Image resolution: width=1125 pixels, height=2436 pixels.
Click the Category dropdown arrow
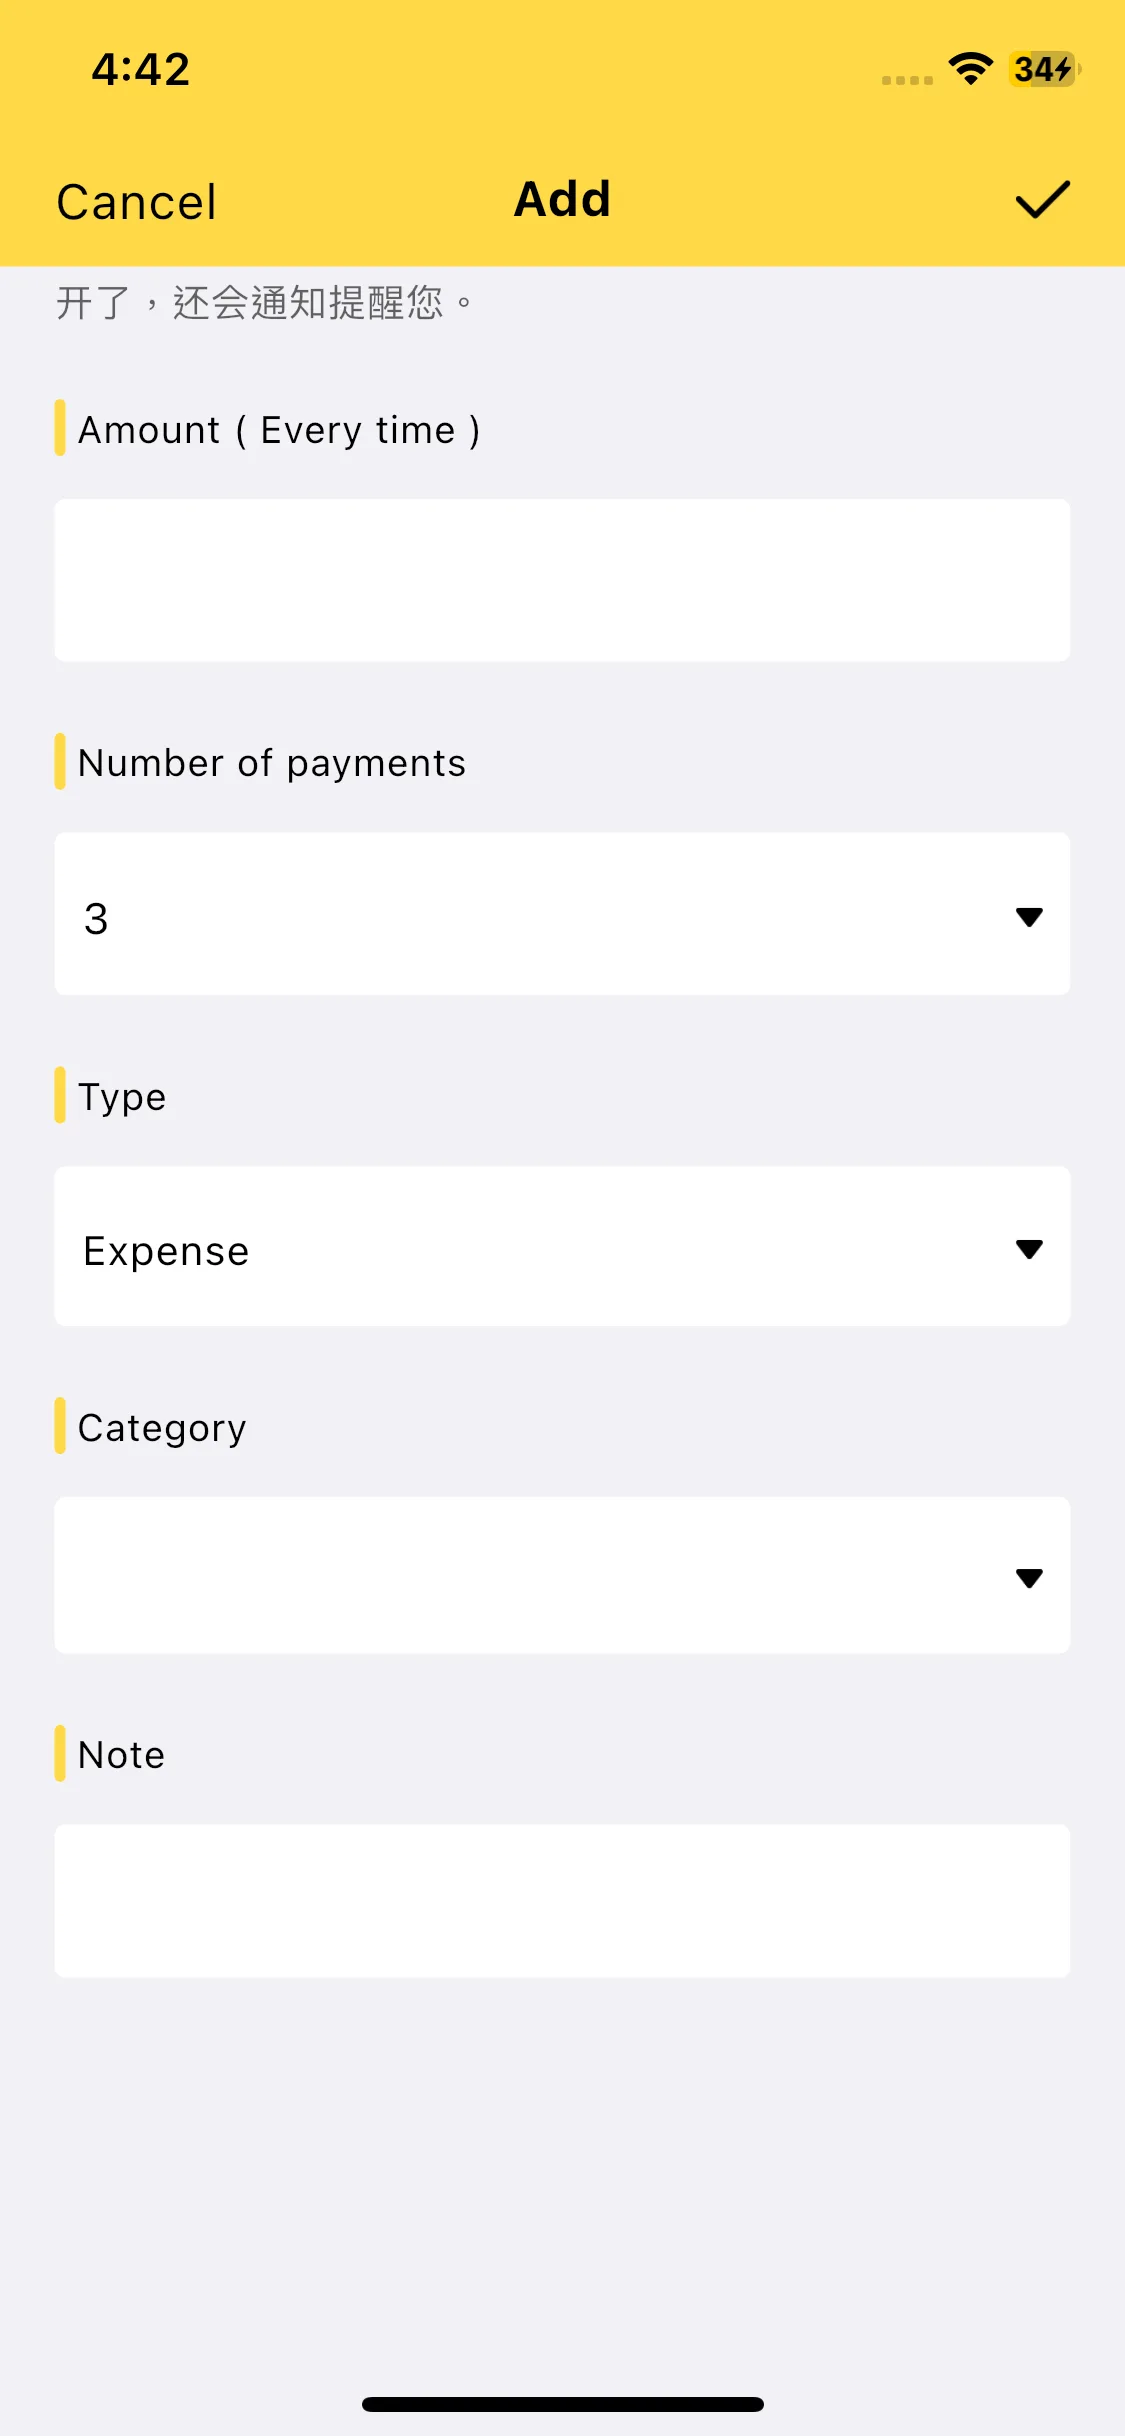pyautogui.click(x=1029, y=1578)
